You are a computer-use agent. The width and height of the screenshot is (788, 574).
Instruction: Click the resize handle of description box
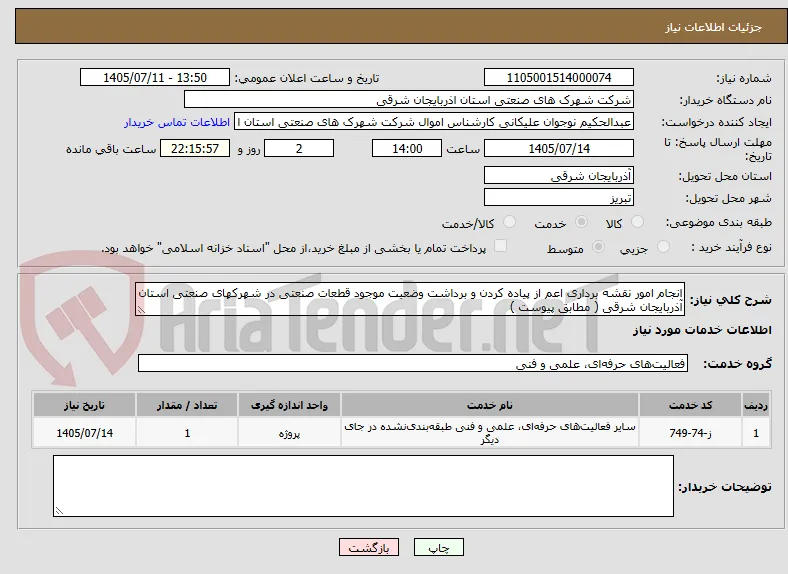(x=141, y=310)
